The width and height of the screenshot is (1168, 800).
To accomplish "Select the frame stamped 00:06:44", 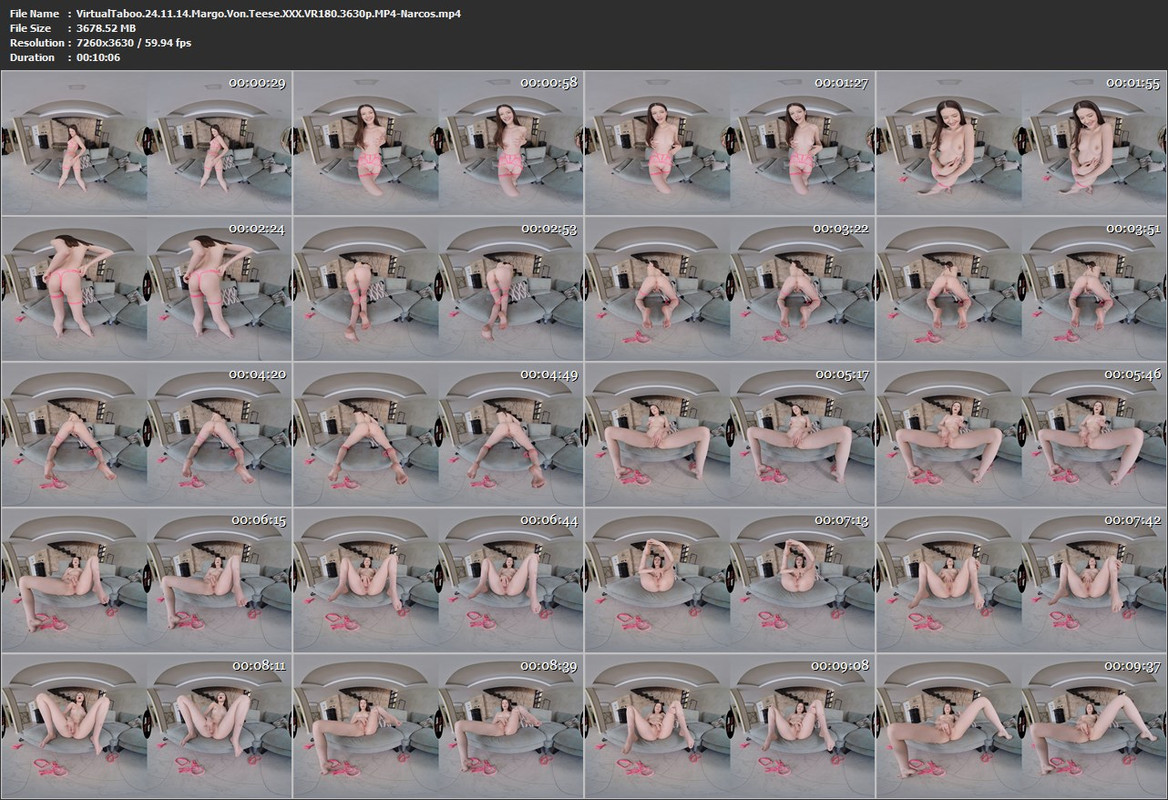I will [x=438, y=580].
